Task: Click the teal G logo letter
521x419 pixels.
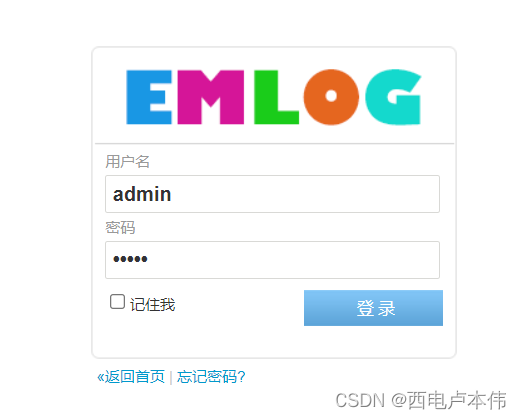Action: (393, 97)
